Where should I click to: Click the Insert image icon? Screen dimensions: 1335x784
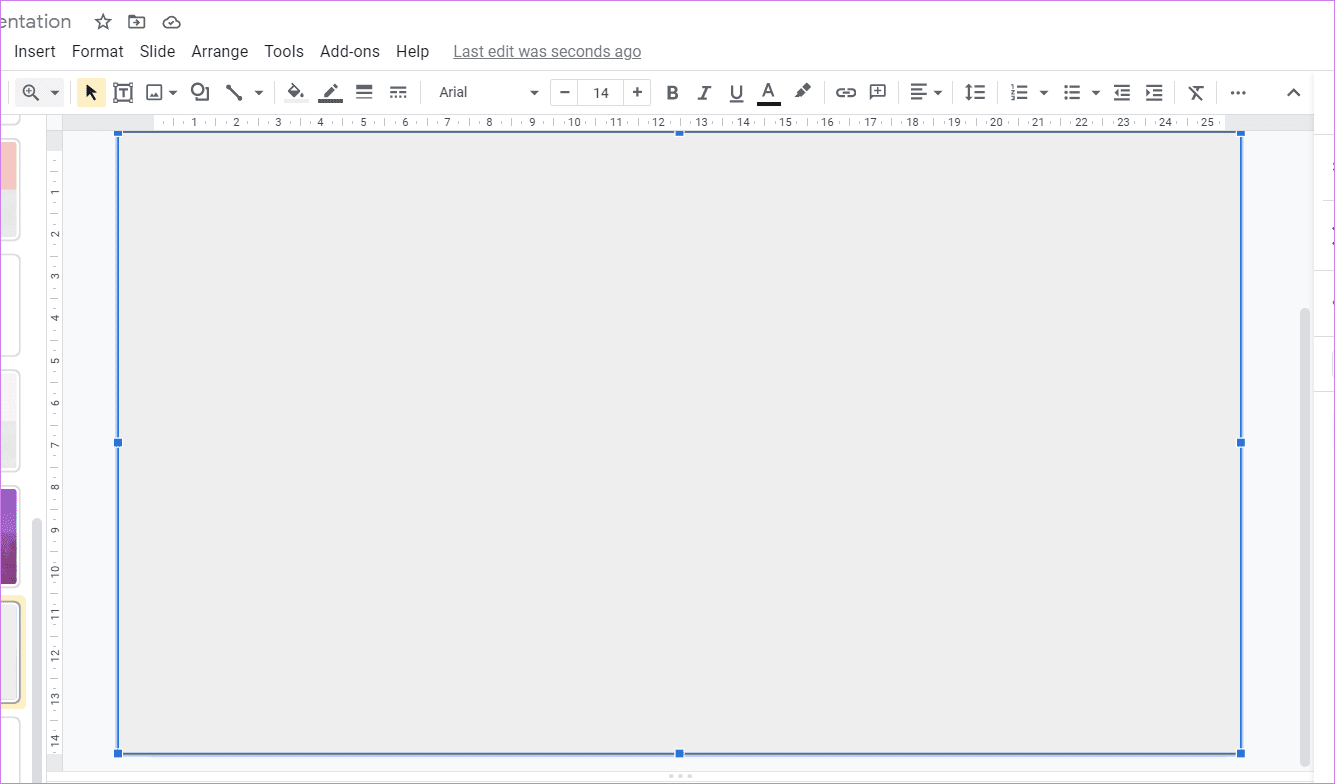[x=154, y=93]
